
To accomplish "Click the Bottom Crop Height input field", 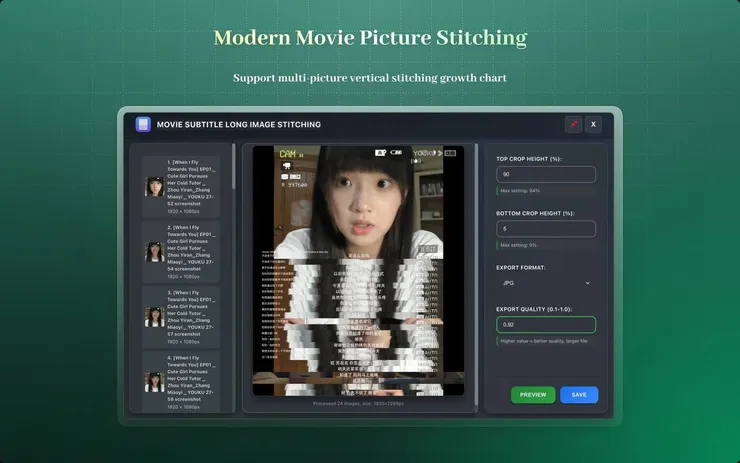I will tap(546, 228).
